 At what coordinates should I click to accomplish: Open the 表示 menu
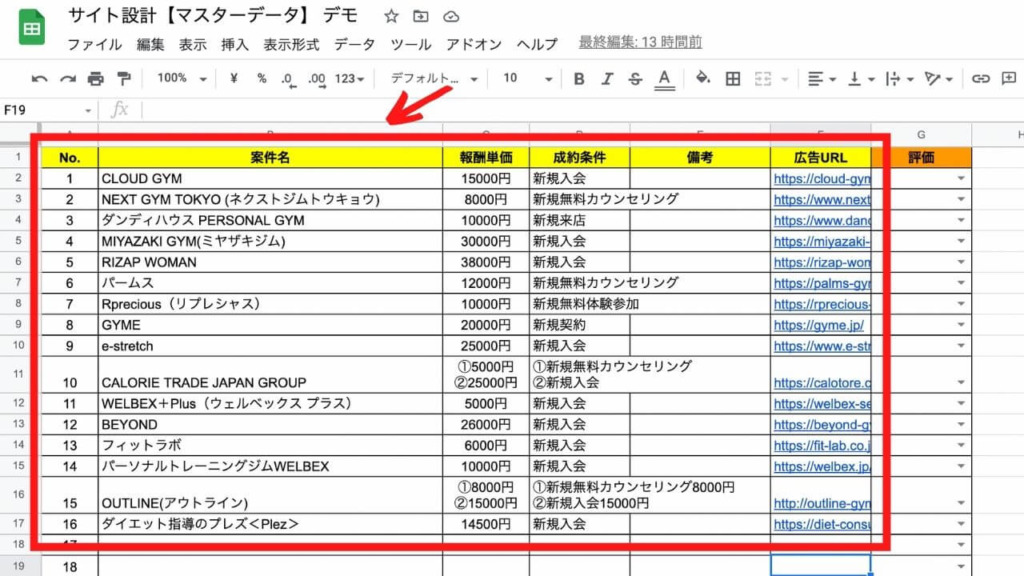pos(193,44)
